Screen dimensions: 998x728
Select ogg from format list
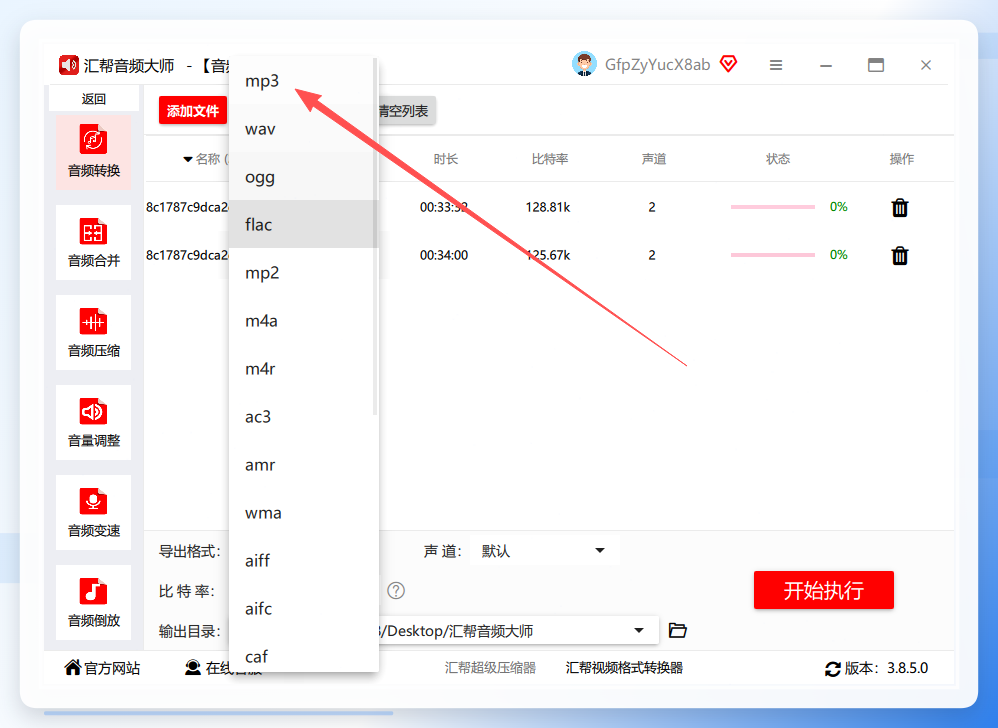pyautogui.click(x=303, y=176)
